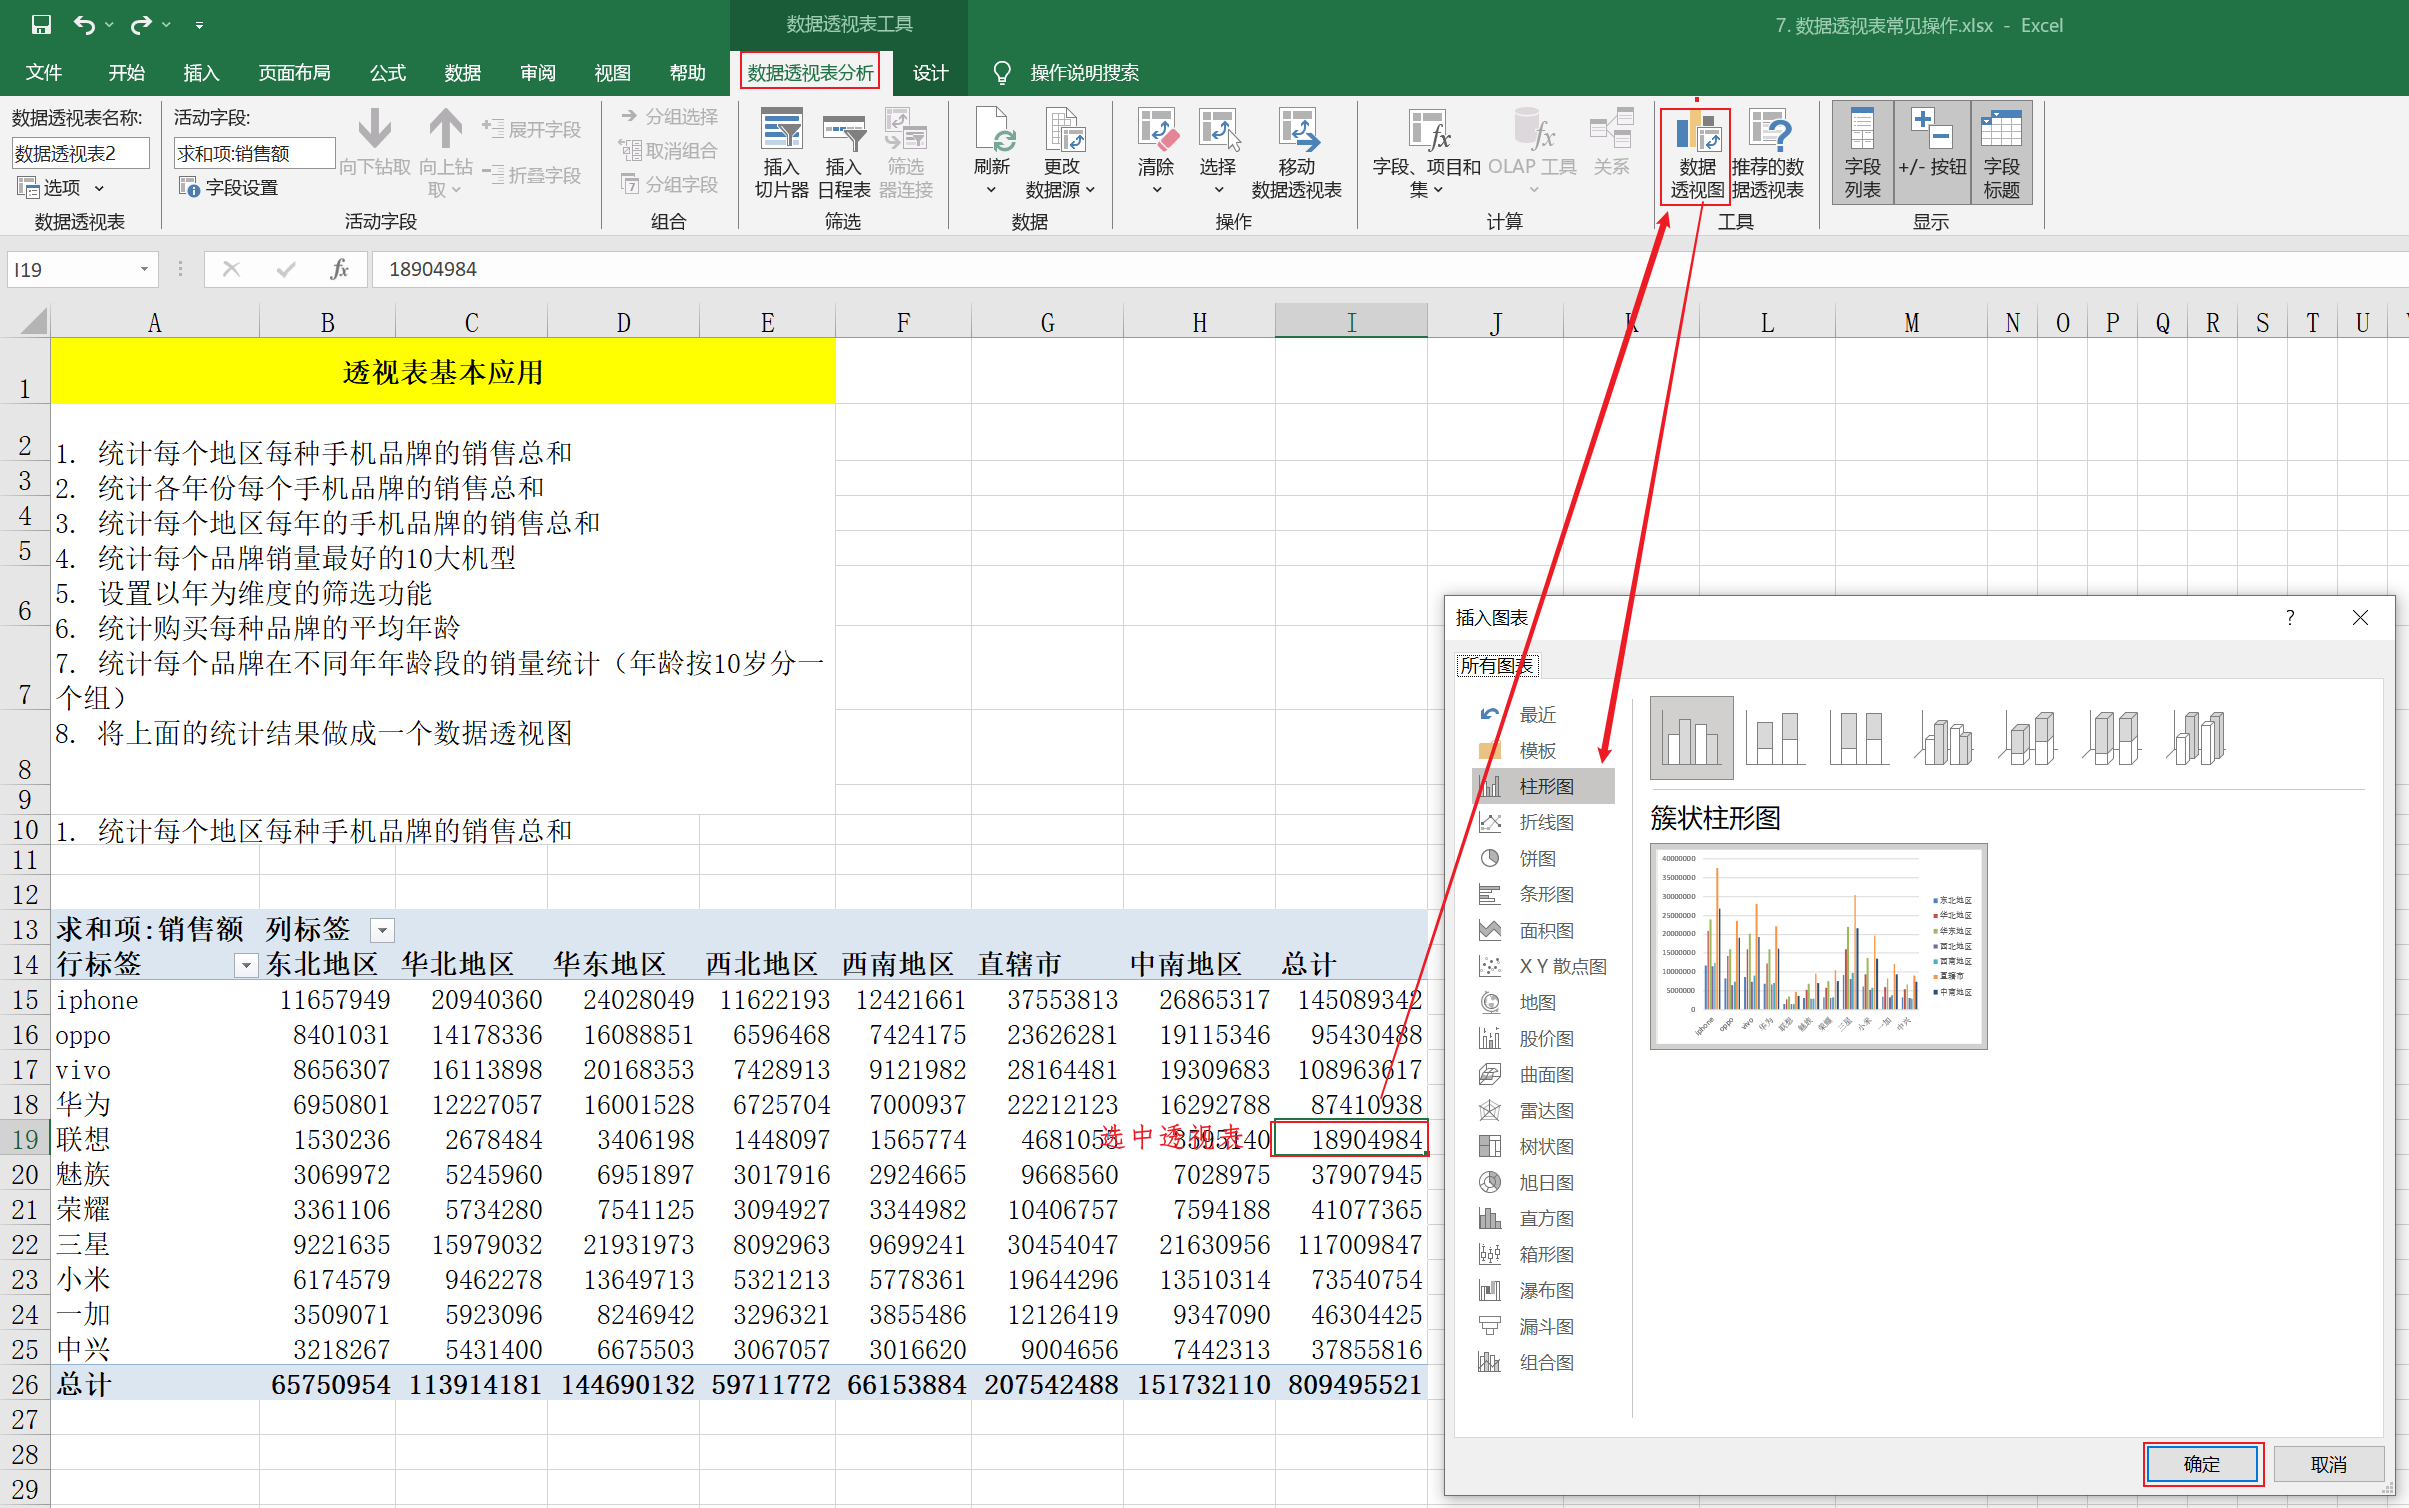The width and height of the screenshot is (2409, 1508).
Task: Click Cancel (取消) in Insert Chart dialog
Action: 2329,1464
